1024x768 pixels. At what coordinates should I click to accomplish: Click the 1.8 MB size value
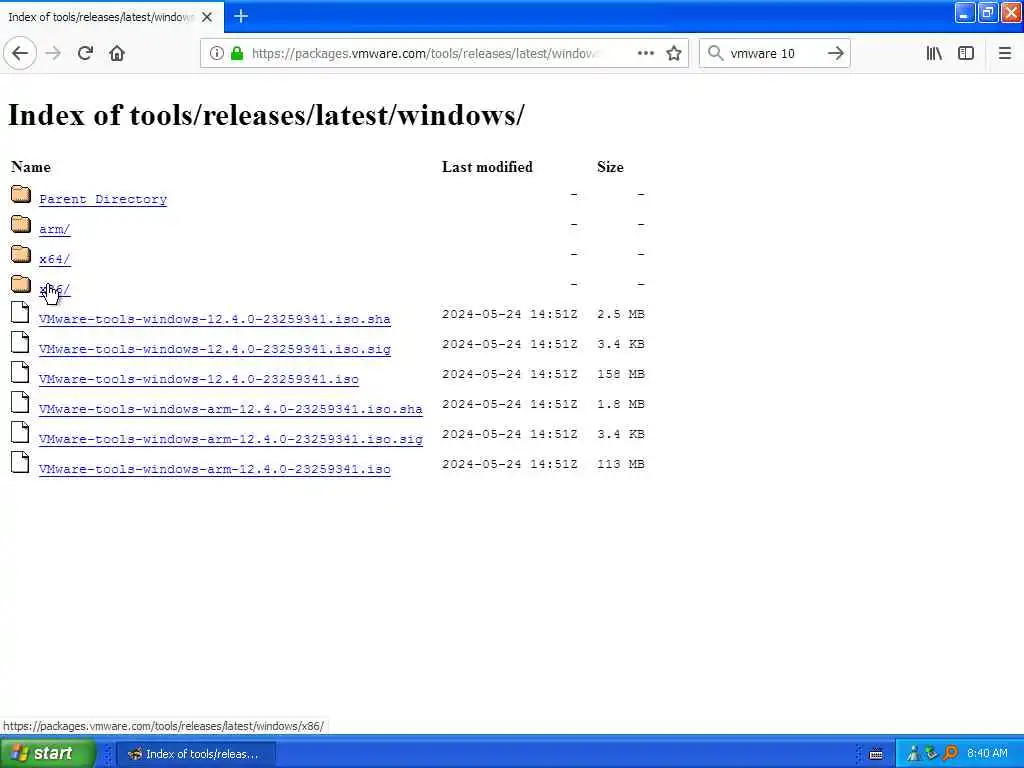coord(620,404)
